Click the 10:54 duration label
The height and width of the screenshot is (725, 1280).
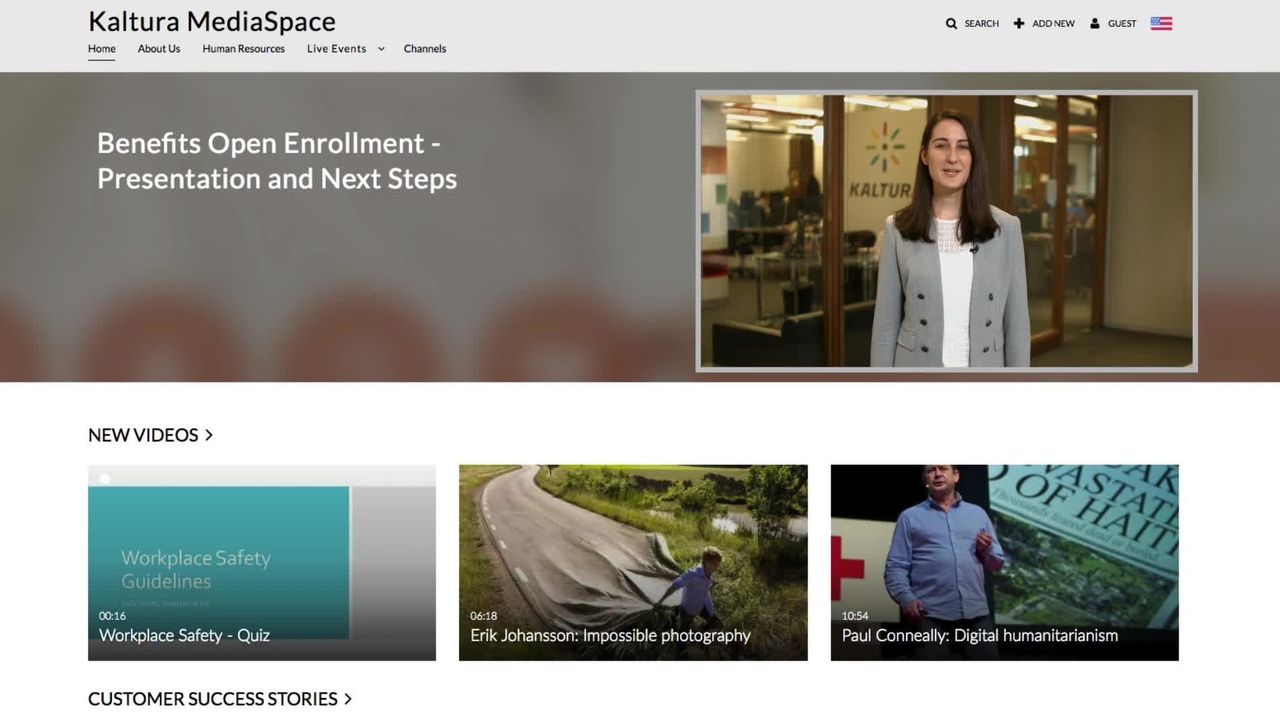pos(855,616)
